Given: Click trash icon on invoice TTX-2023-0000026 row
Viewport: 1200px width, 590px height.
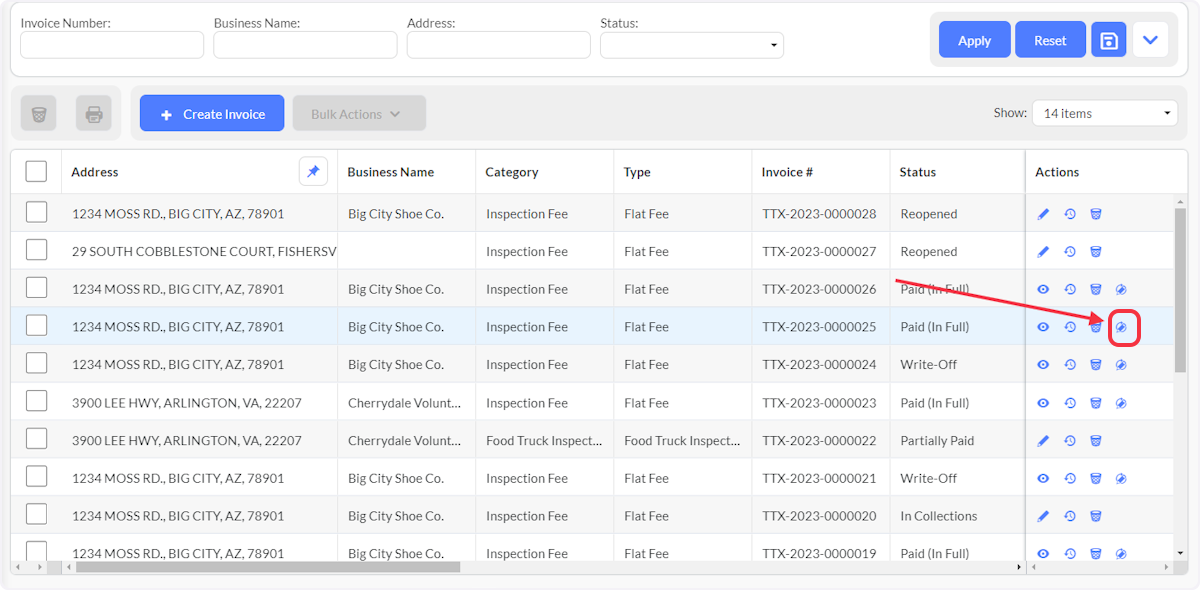Looking at the screenshot, I should point(1095,289).
